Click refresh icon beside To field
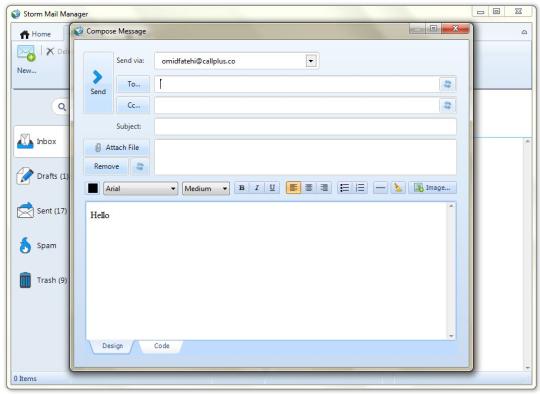This screenshot has height=394, width=540. click(447, 84)
